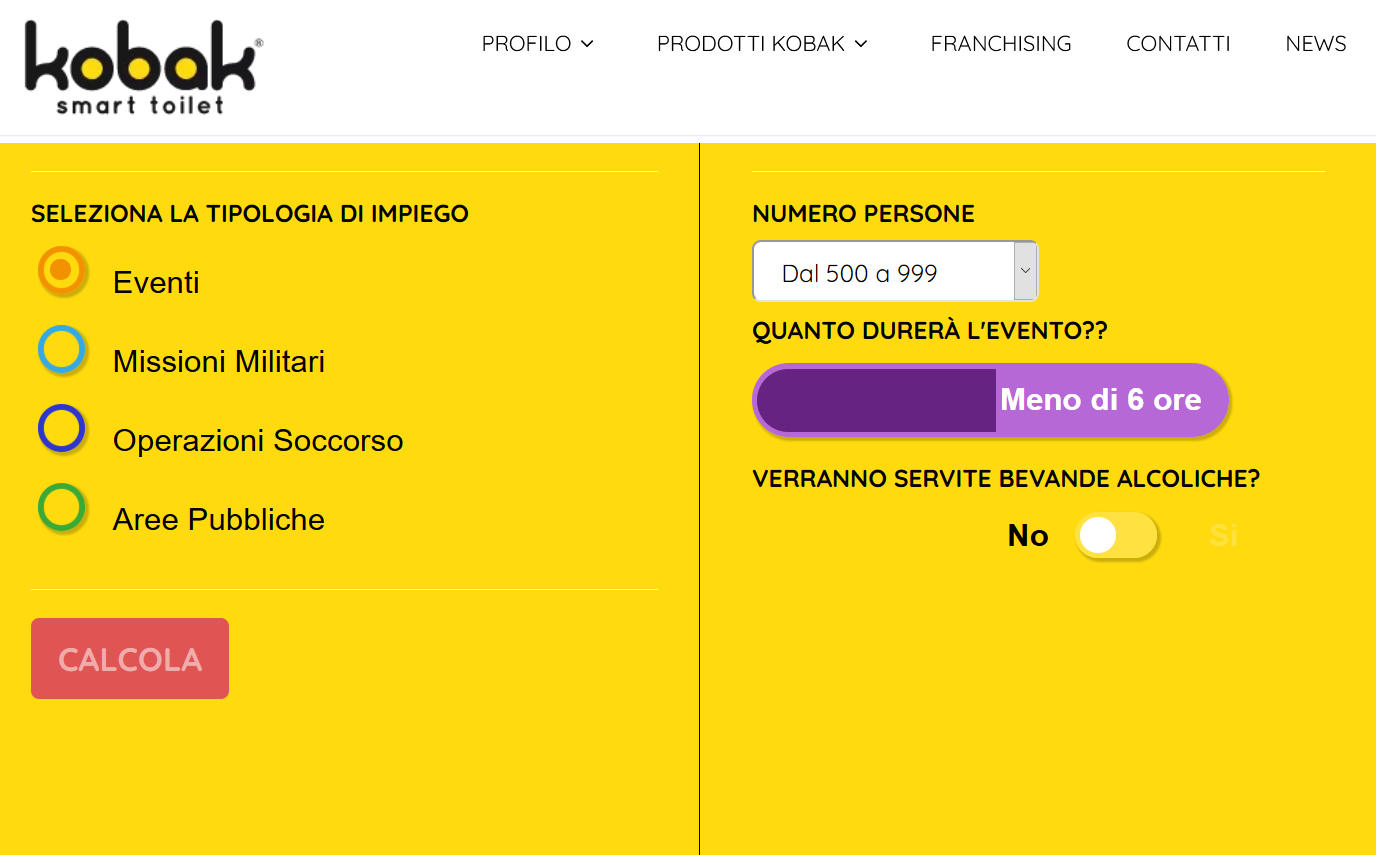Screen dimensions: 1376x855
Task: Select the Eventi radio button
Action: (x=62, y=271)
